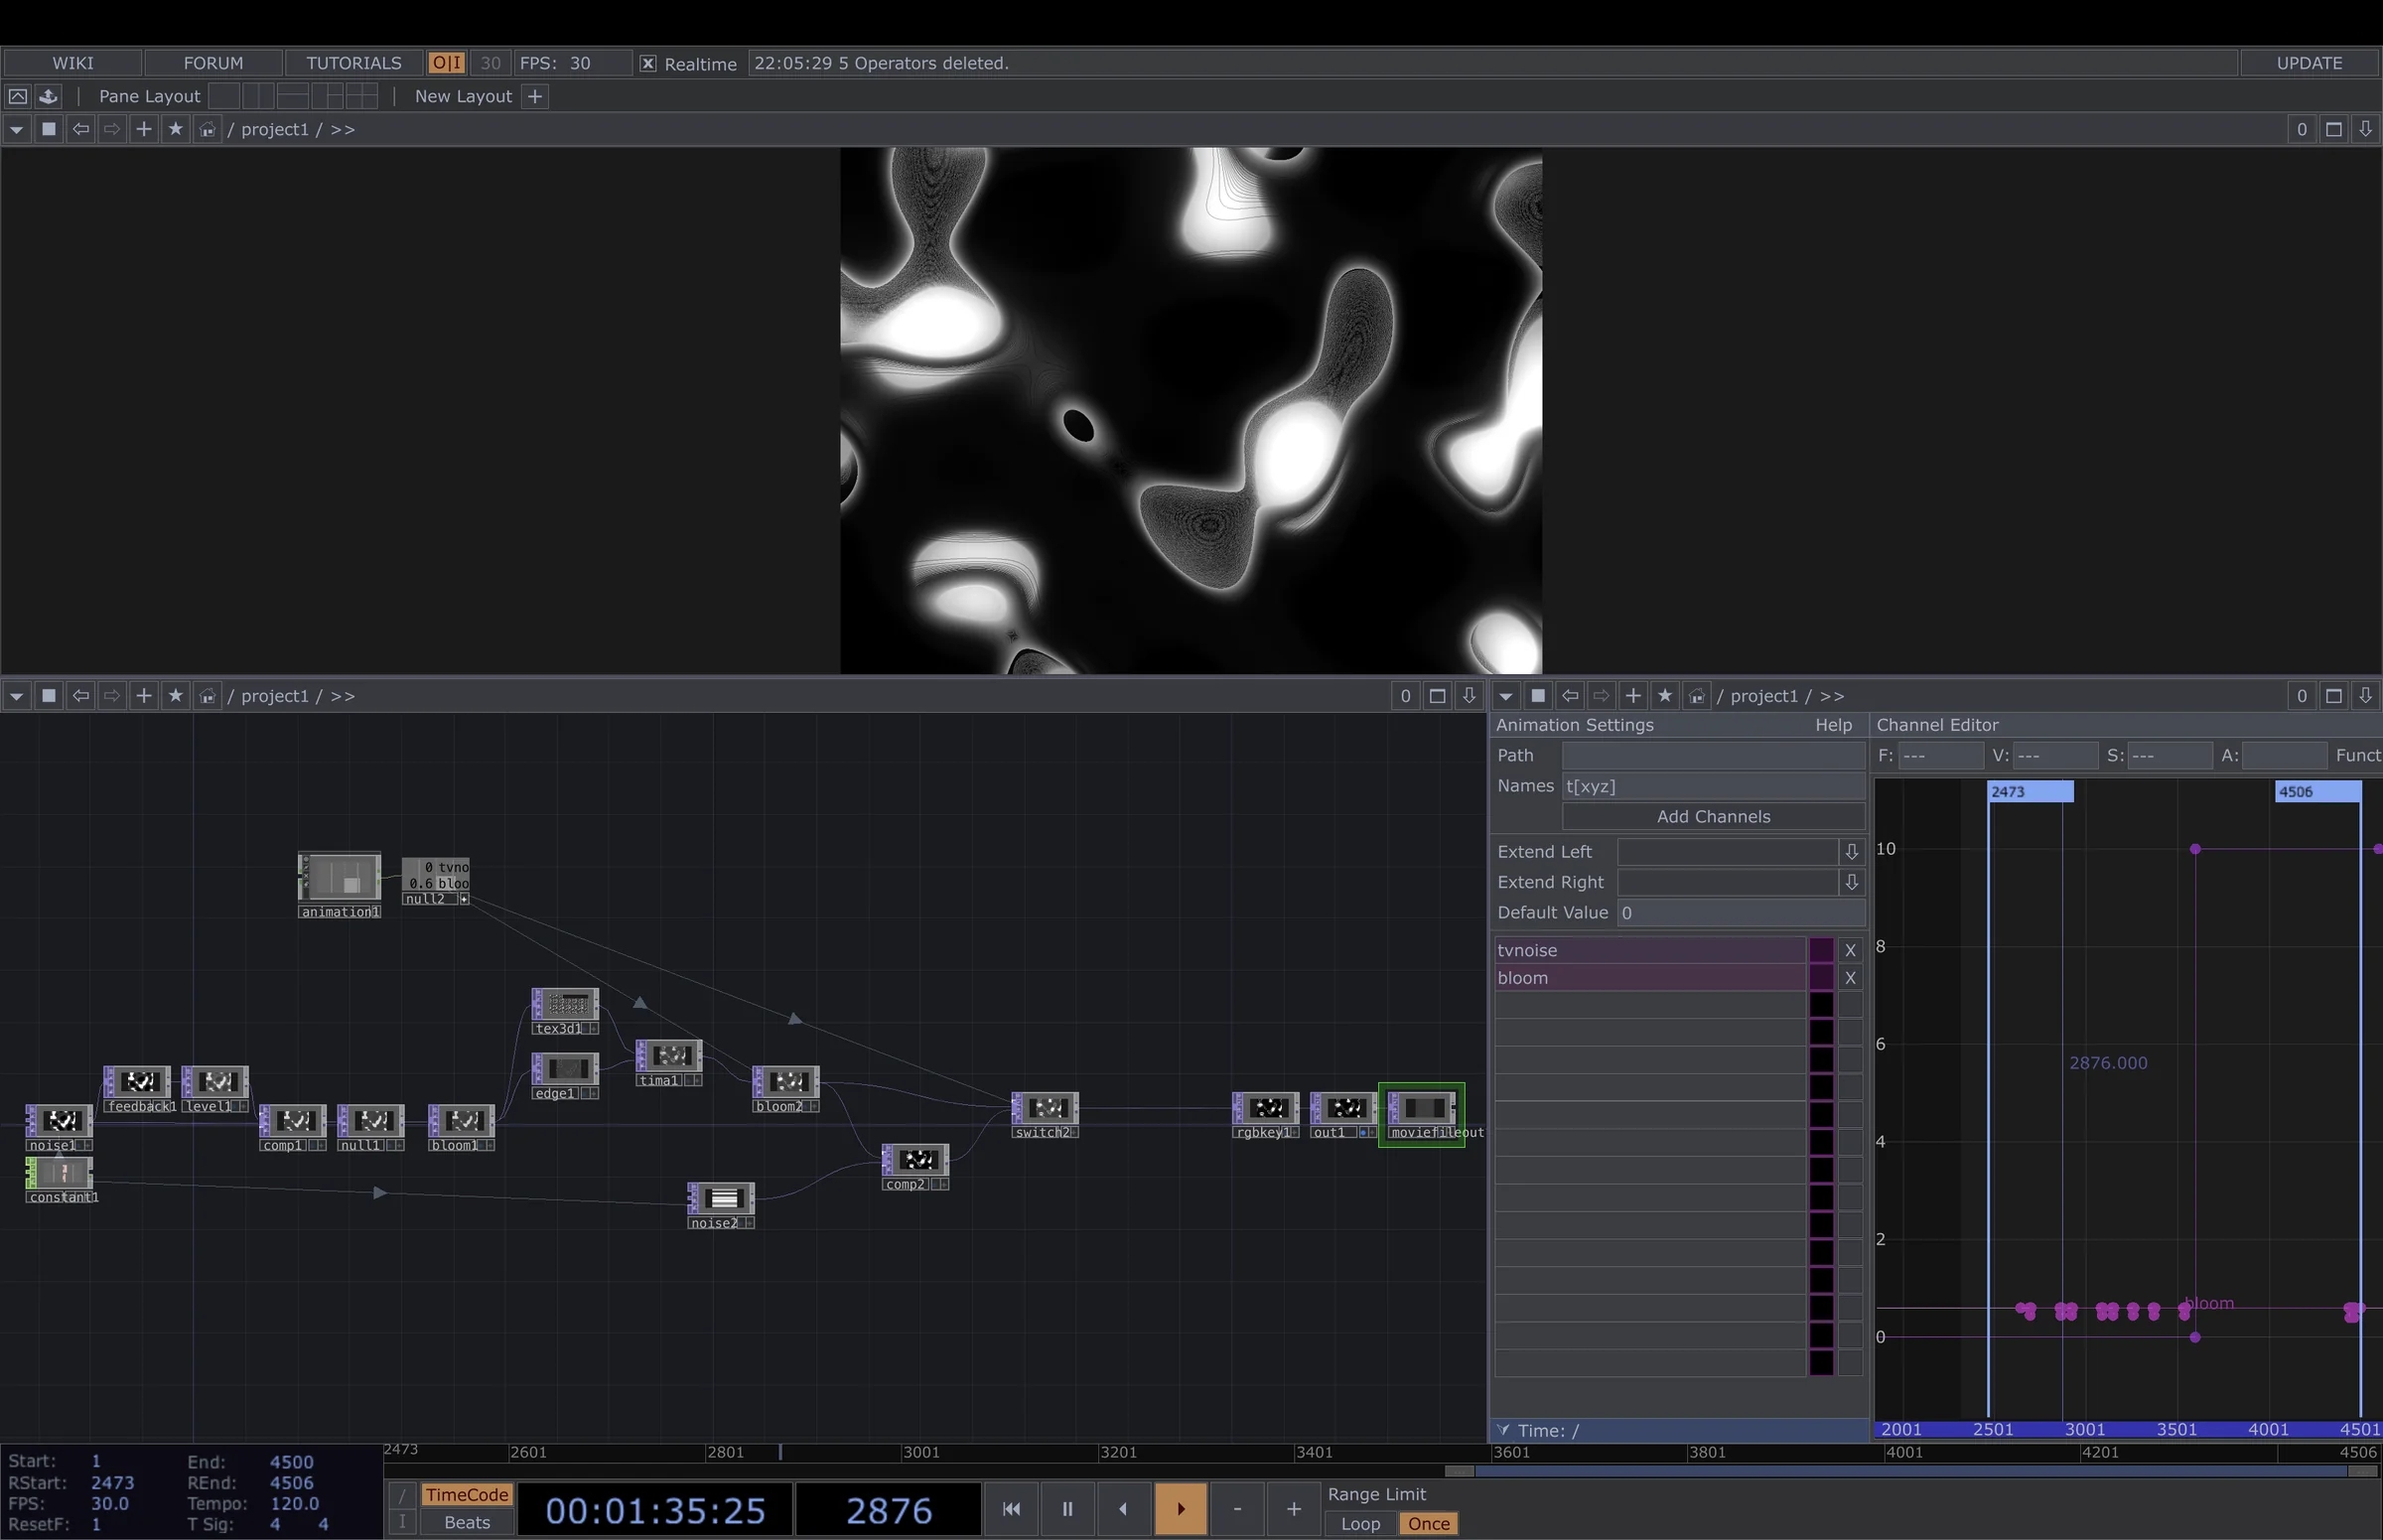
Task: Select the four-pane grid layout icon
Action: 362,96
